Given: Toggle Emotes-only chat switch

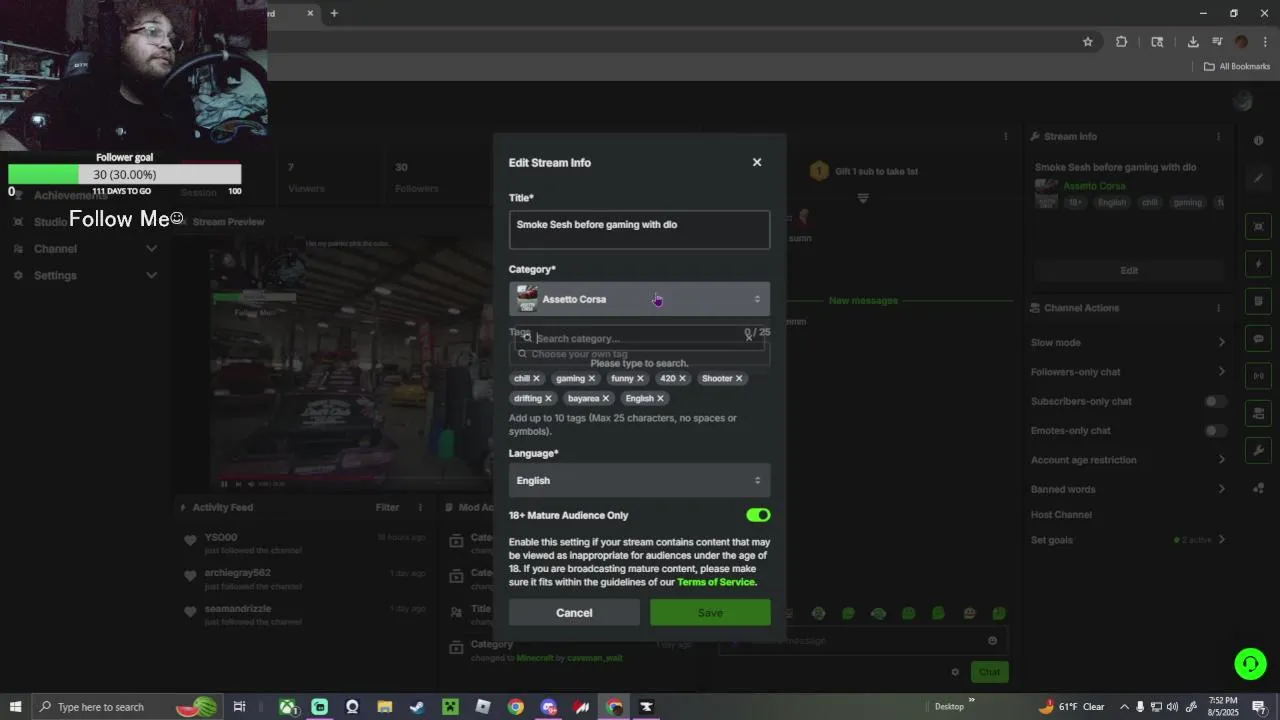Looking at the screenshot, I should pyautogui.click(x=1215, y=430).
